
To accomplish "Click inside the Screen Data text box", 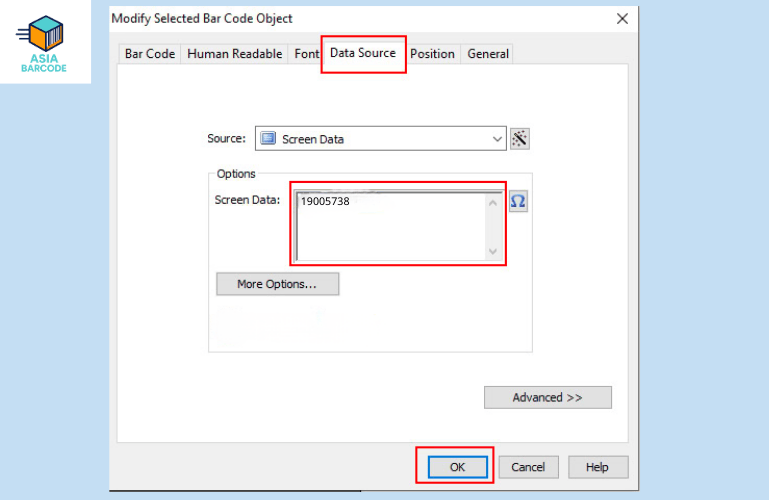I will coord(390,226).
